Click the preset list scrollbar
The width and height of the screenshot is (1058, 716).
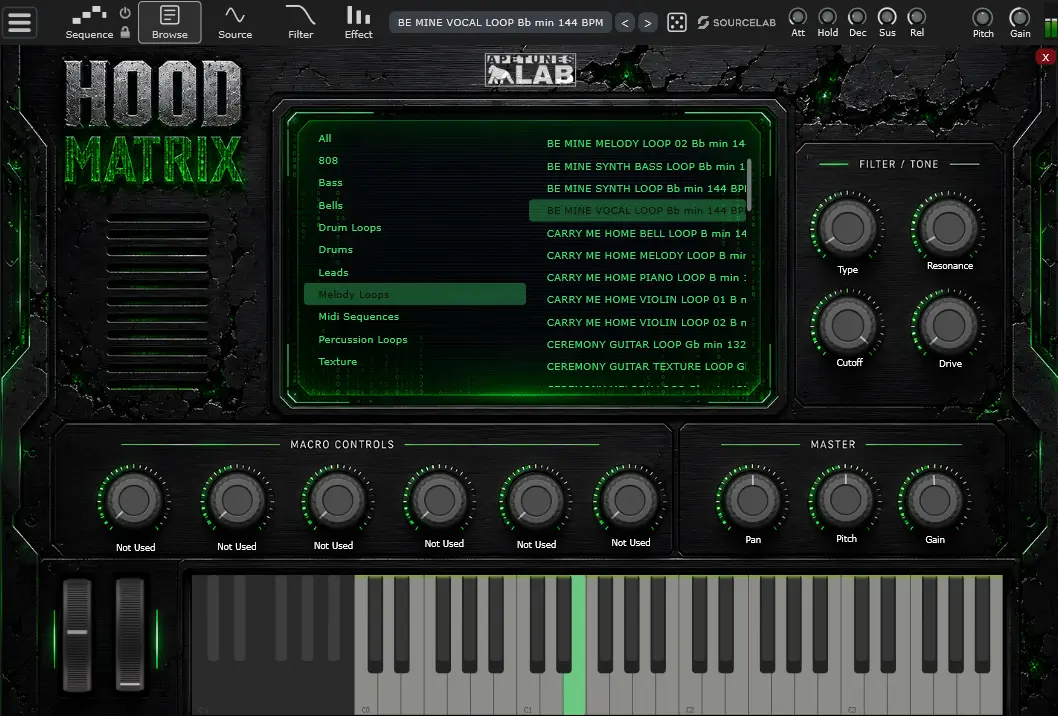tap(749, 184)
